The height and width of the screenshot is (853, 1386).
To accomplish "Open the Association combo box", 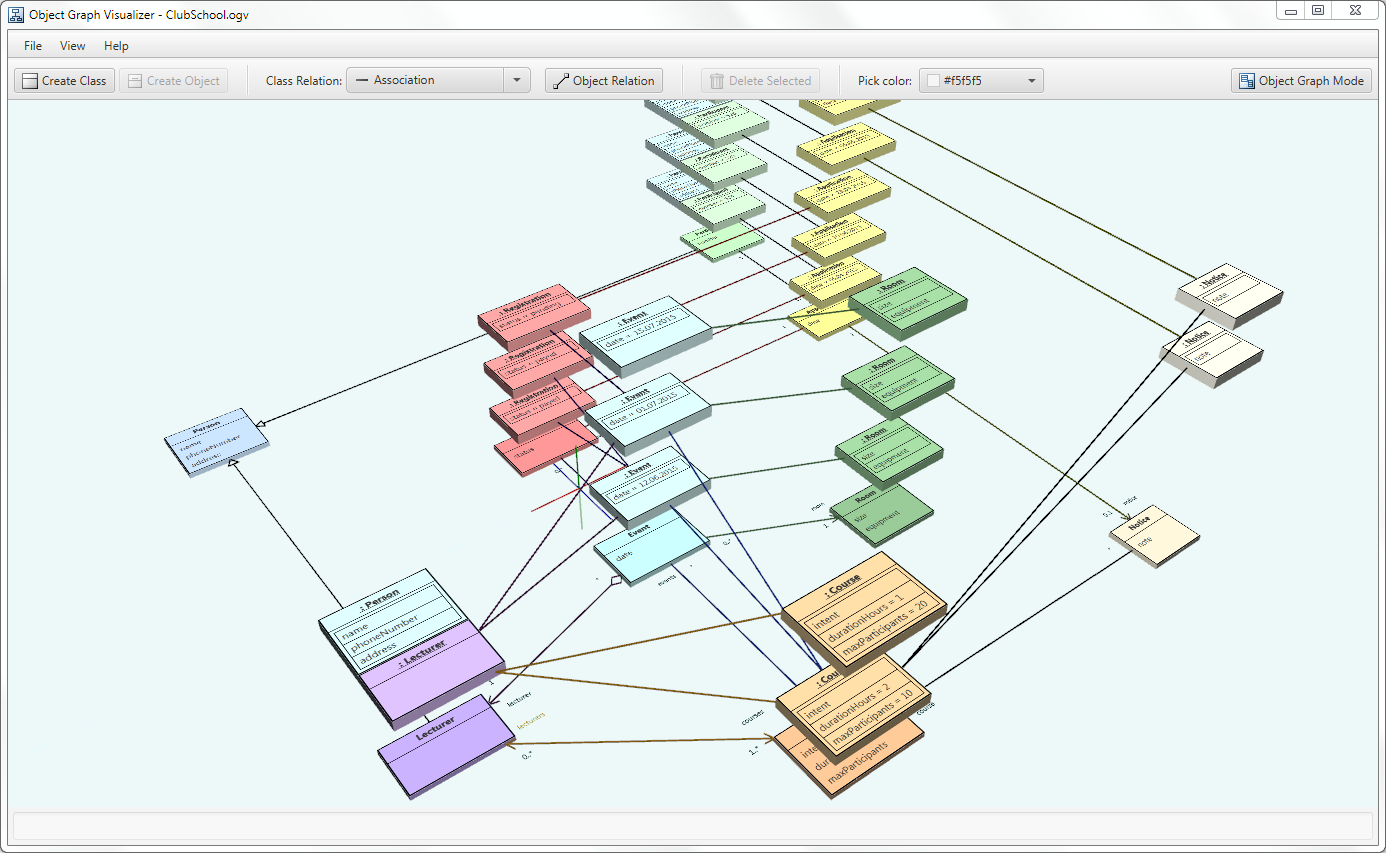I will [430, 80].
